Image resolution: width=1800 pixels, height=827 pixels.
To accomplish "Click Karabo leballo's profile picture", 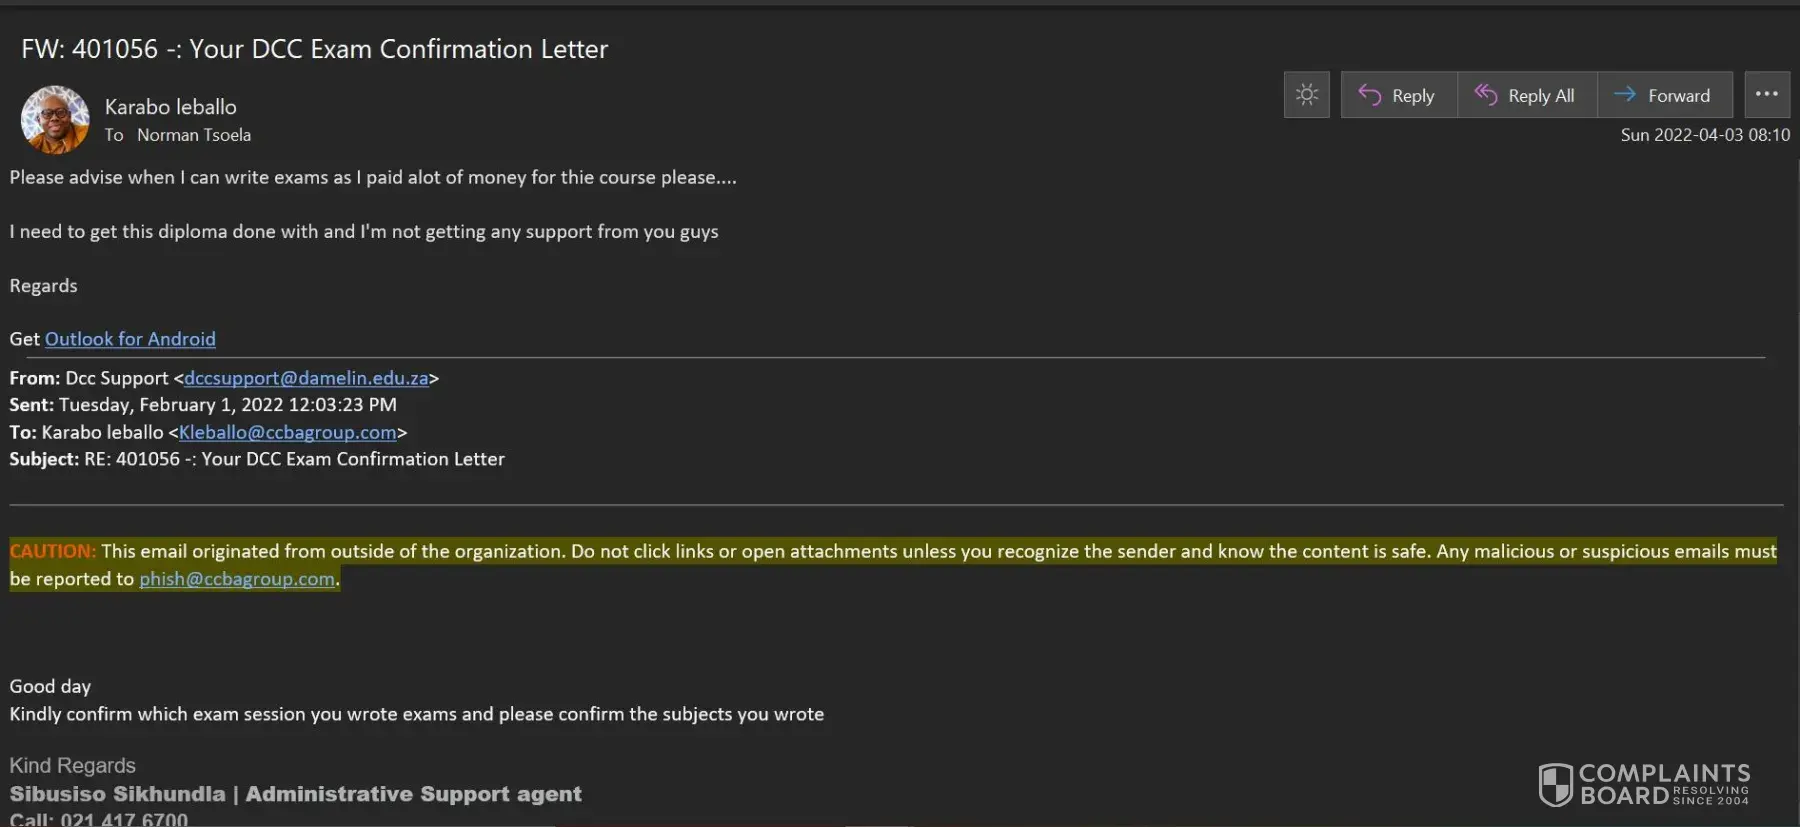I will click(55, 119).
